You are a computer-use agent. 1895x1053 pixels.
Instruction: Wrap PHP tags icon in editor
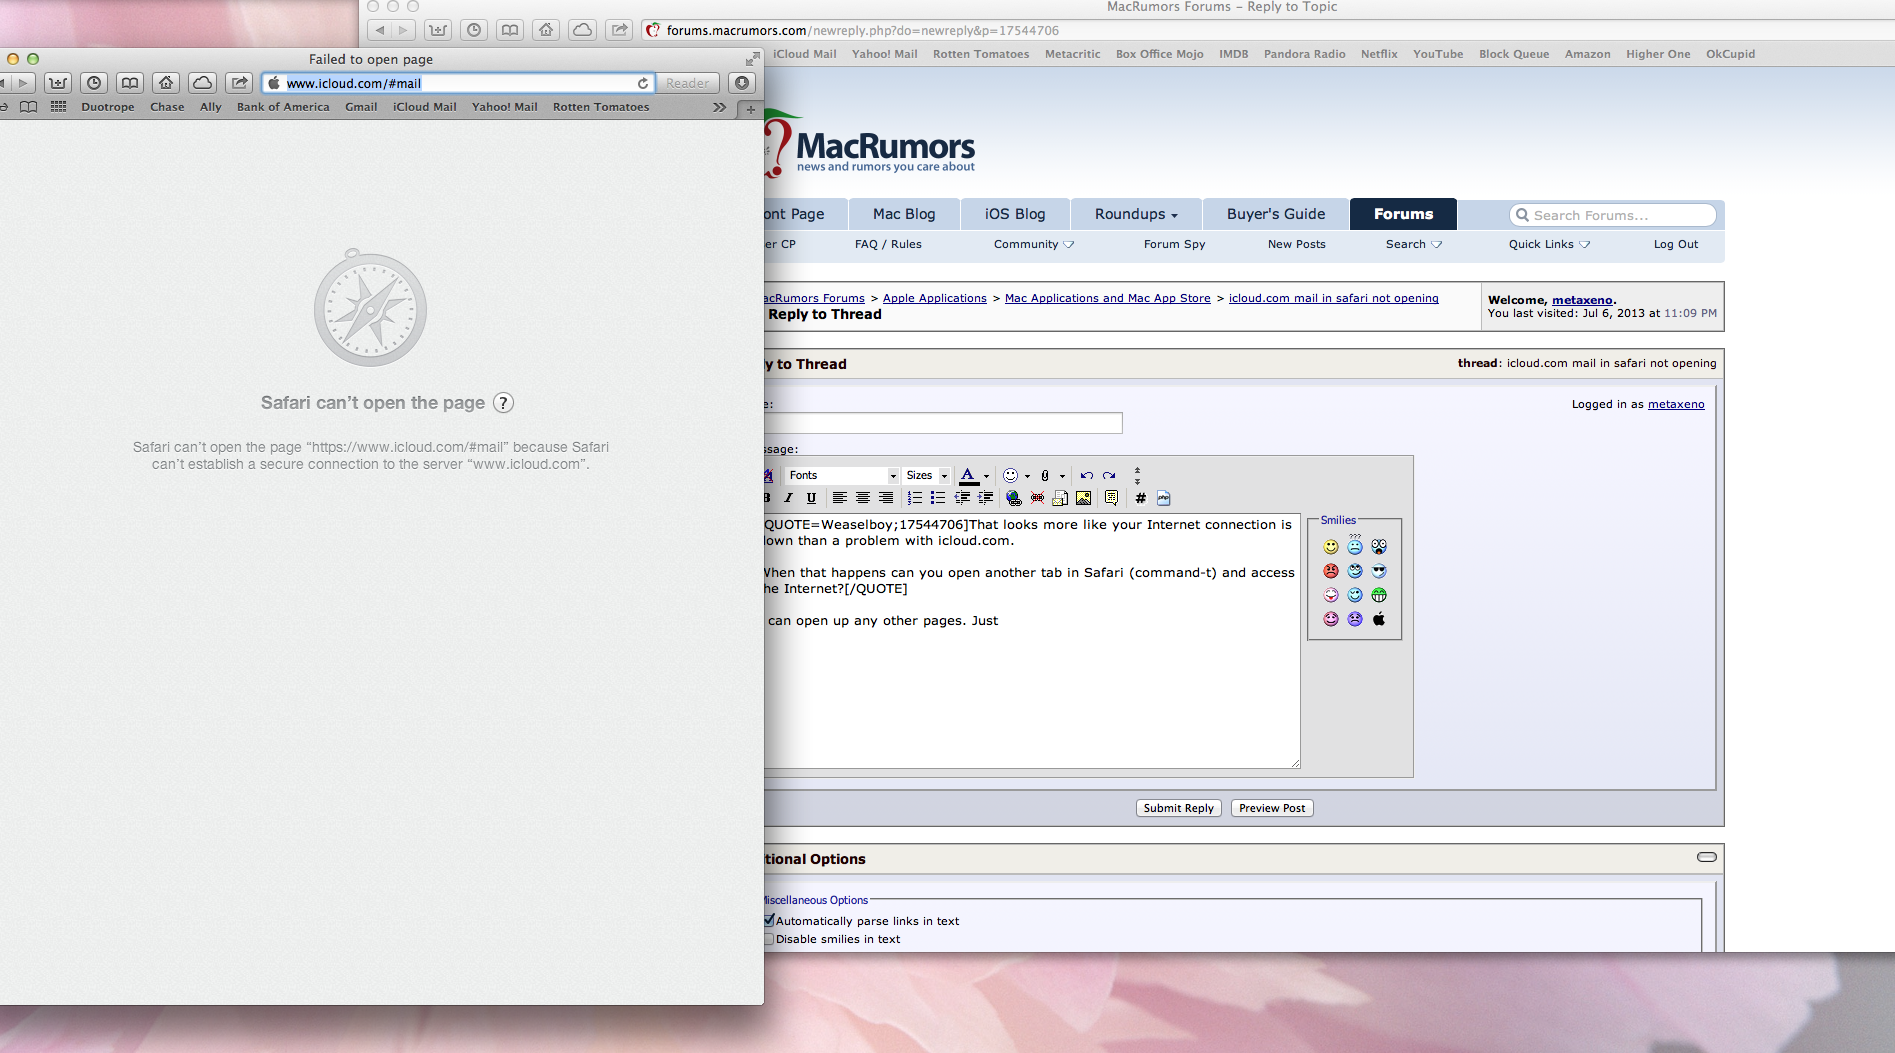click(1164, 498)
